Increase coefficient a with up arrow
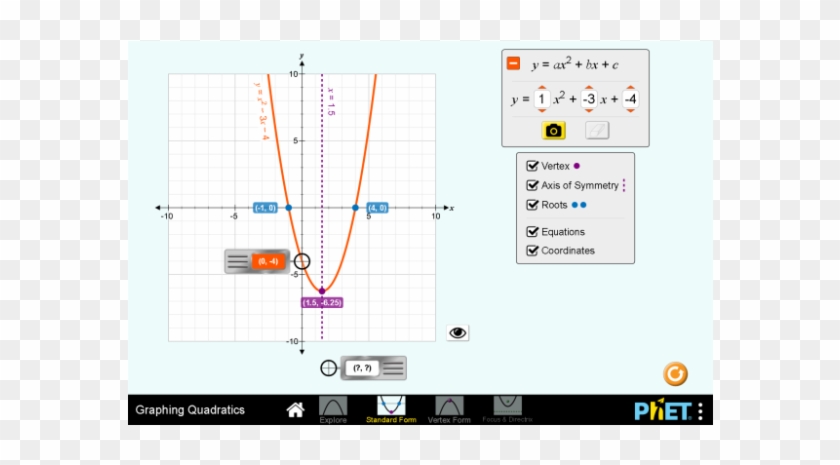The height and width of the screenshot is (465, 840). pyautogui.click(x=541, y=87)
